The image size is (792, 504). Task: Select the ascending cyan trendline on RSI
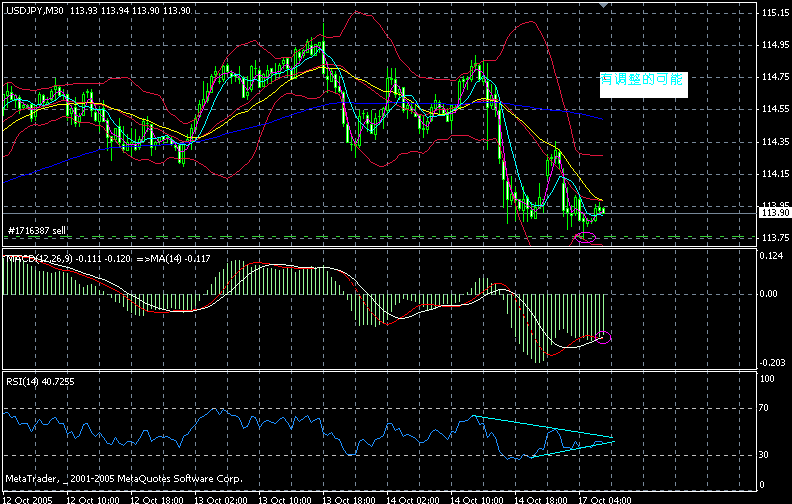point(572,449)
